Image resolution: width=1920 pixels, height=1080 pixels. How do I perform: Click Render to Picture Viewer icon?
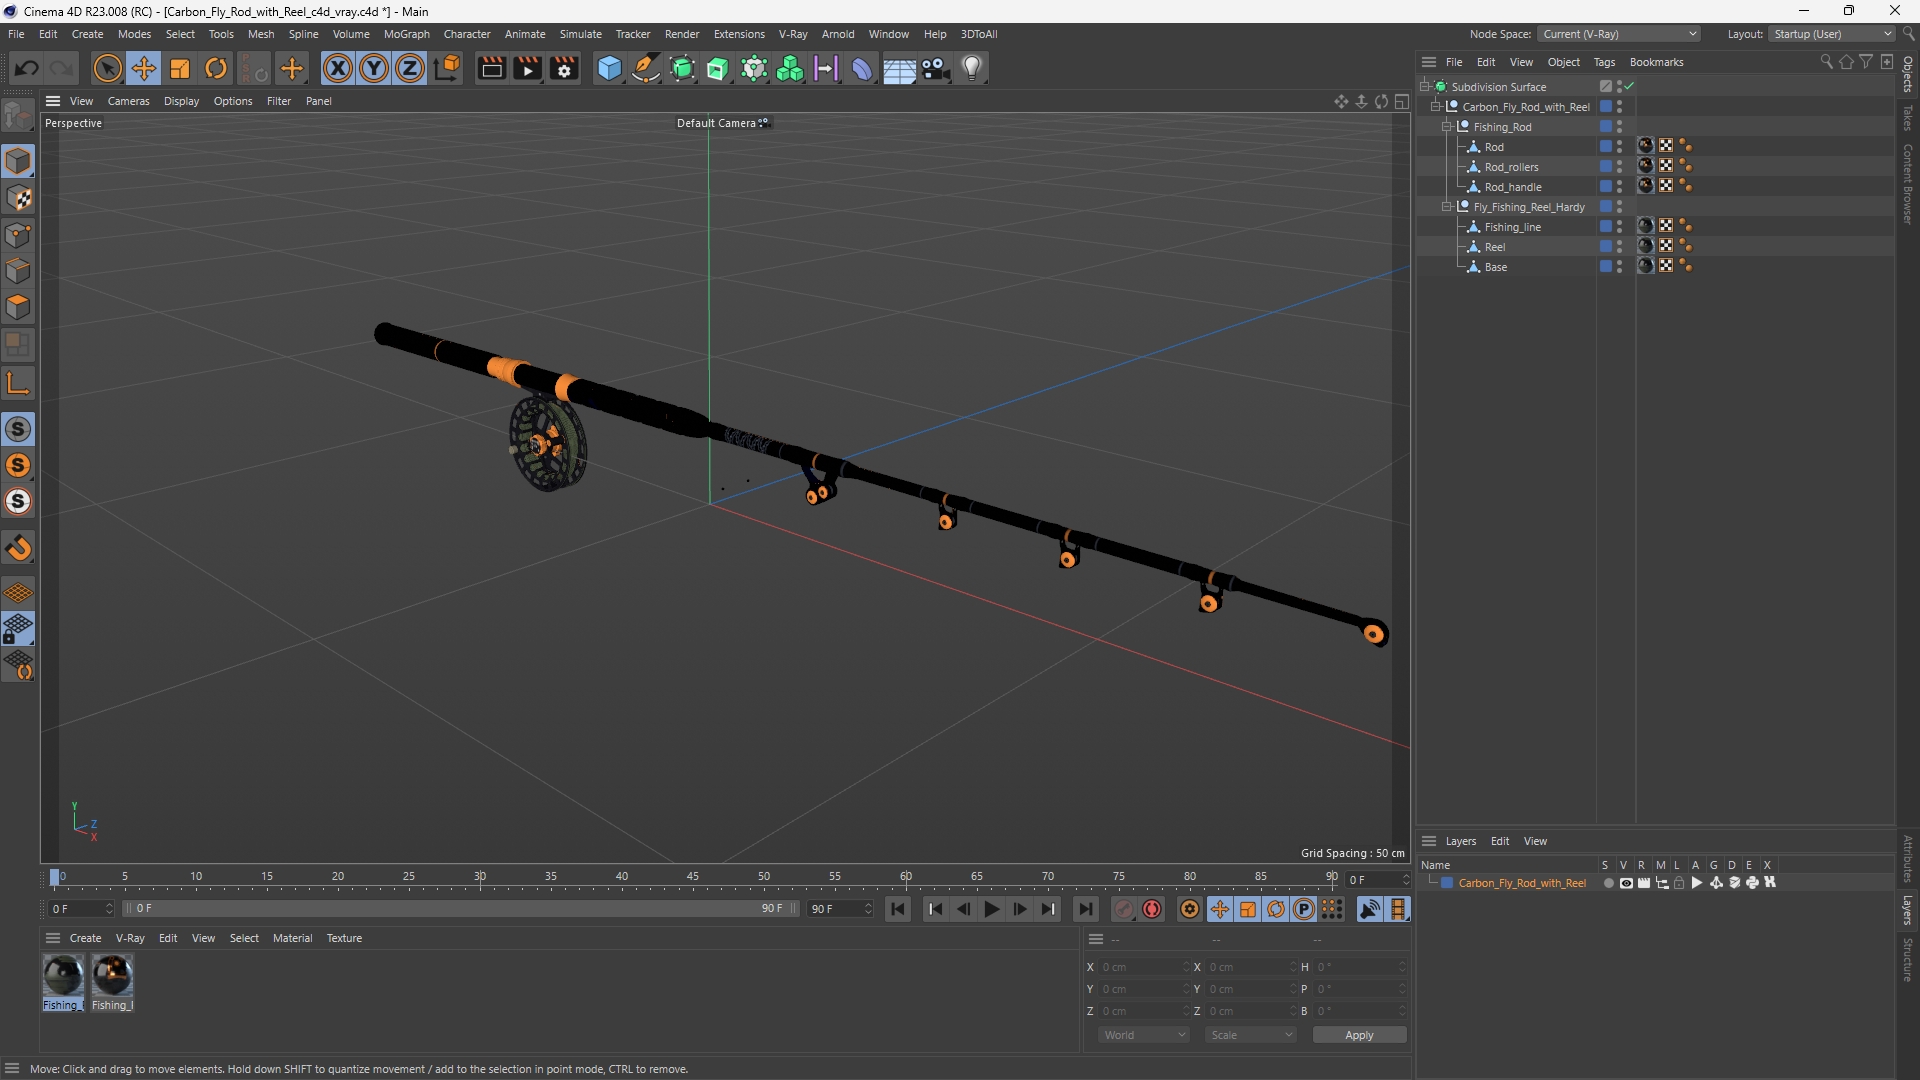(528, 68)
